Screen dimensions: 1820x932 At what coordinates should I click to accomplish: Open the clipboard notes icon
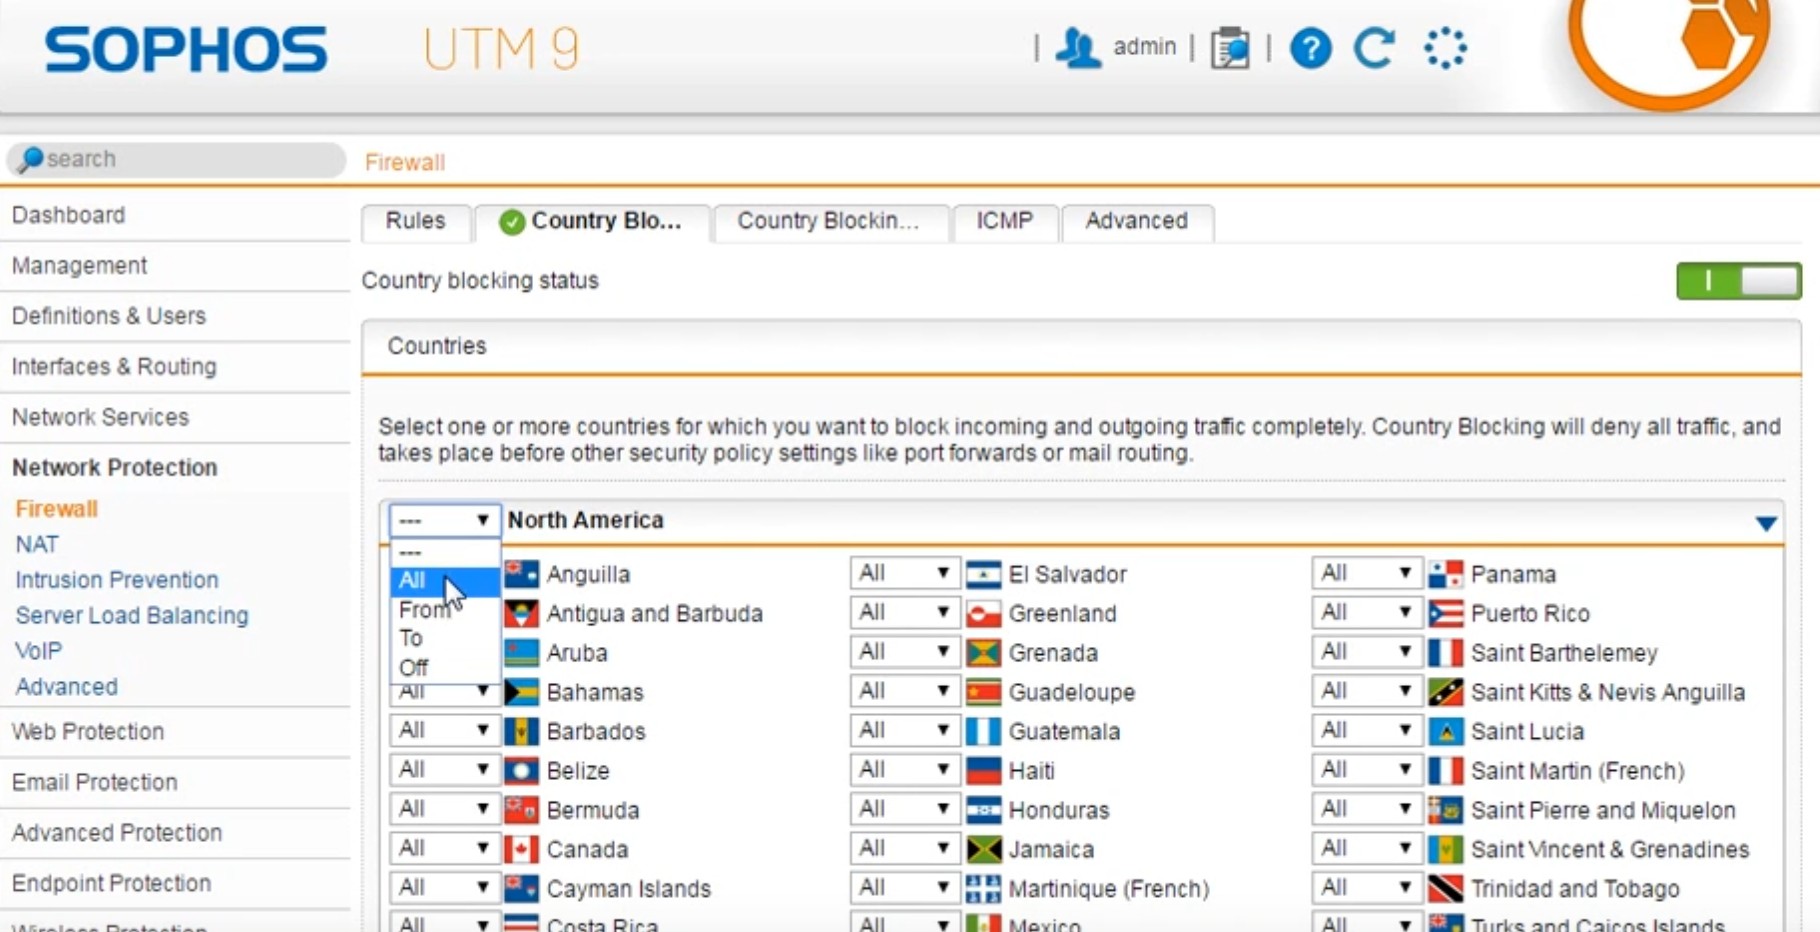[x=1230, y=47]
